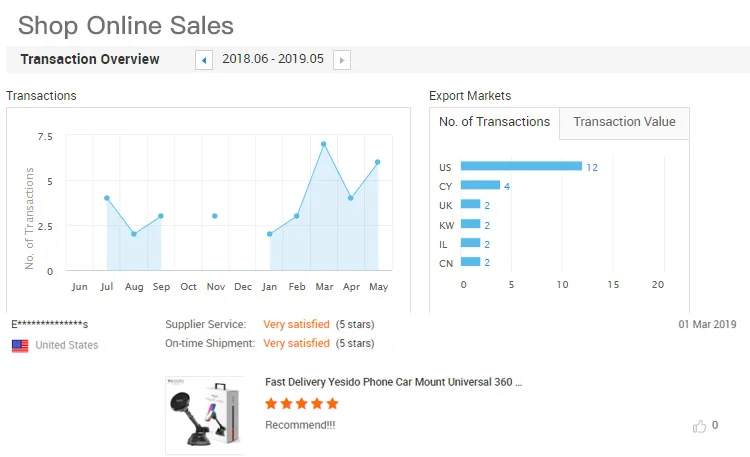Click the Supplier Service Very satisfied text
This screenshot has width=750, height=457.
296,324
